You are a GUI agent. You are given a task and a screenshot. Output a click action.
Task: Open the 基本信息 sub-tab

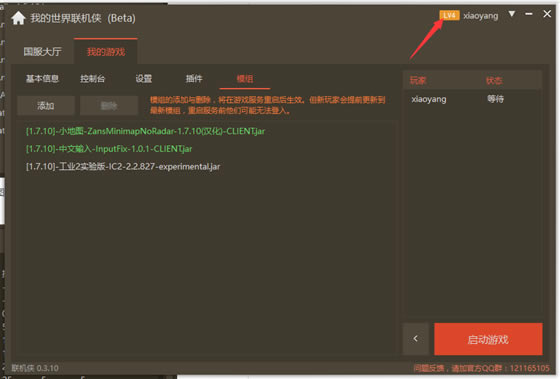point(42,79)
